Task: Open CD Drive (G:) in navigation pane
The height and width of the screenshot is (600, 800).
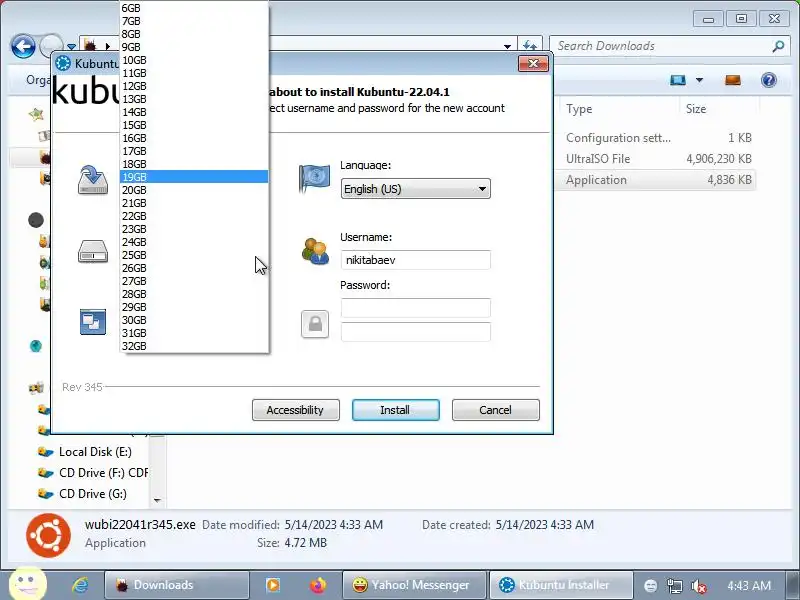Action: [x=92, y=494]
